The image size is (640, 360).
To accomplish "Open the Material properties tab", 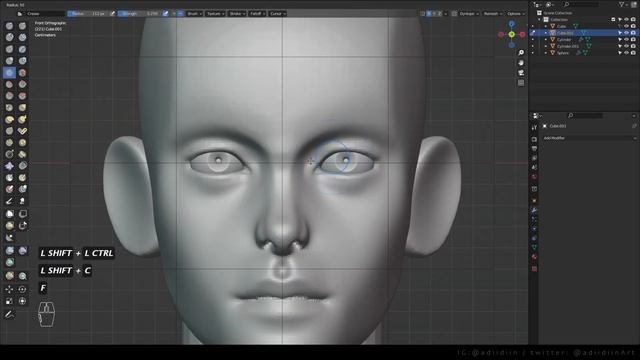I will [534, 257].
